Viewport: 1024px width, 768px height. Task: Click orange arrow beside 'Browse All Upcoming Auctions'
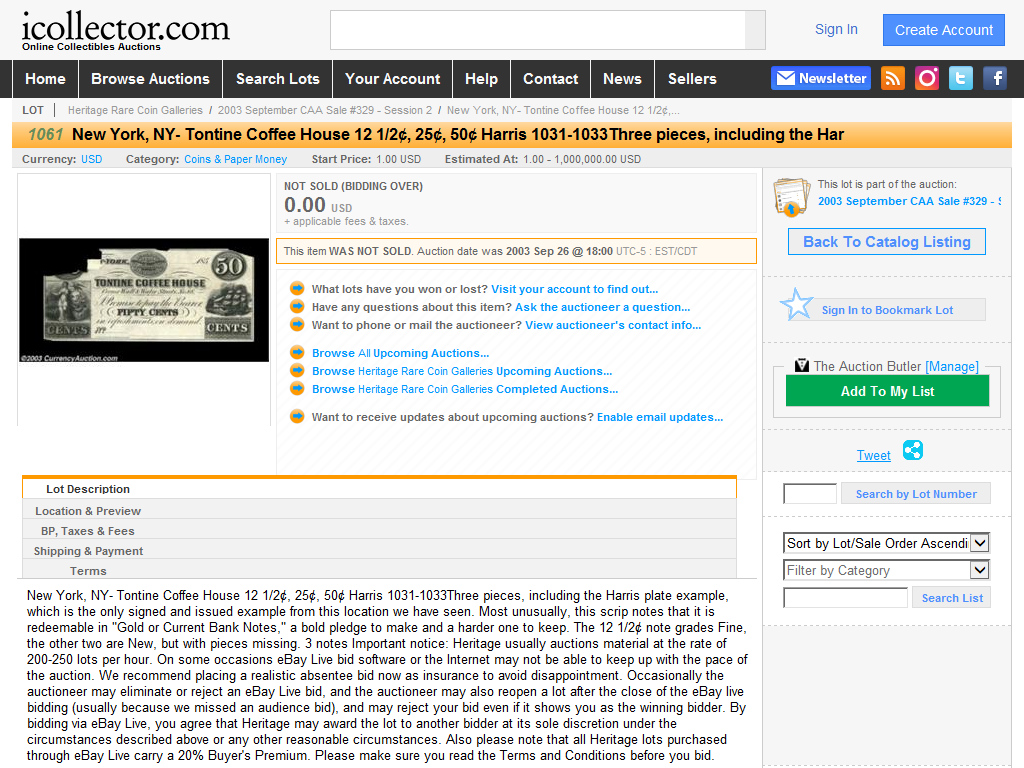click(297, 353)
